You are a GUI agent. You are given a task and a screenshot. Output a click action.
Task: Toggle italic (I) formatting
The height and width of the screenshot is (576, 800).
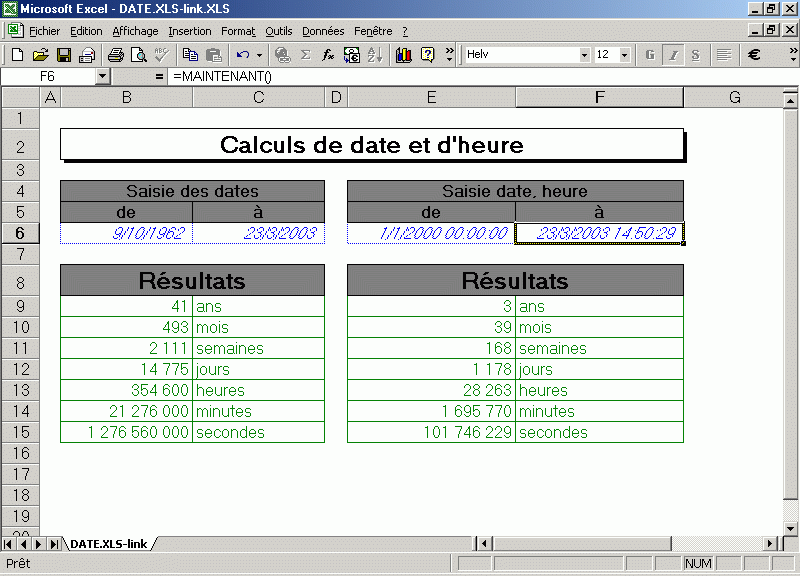pos(673,55)
